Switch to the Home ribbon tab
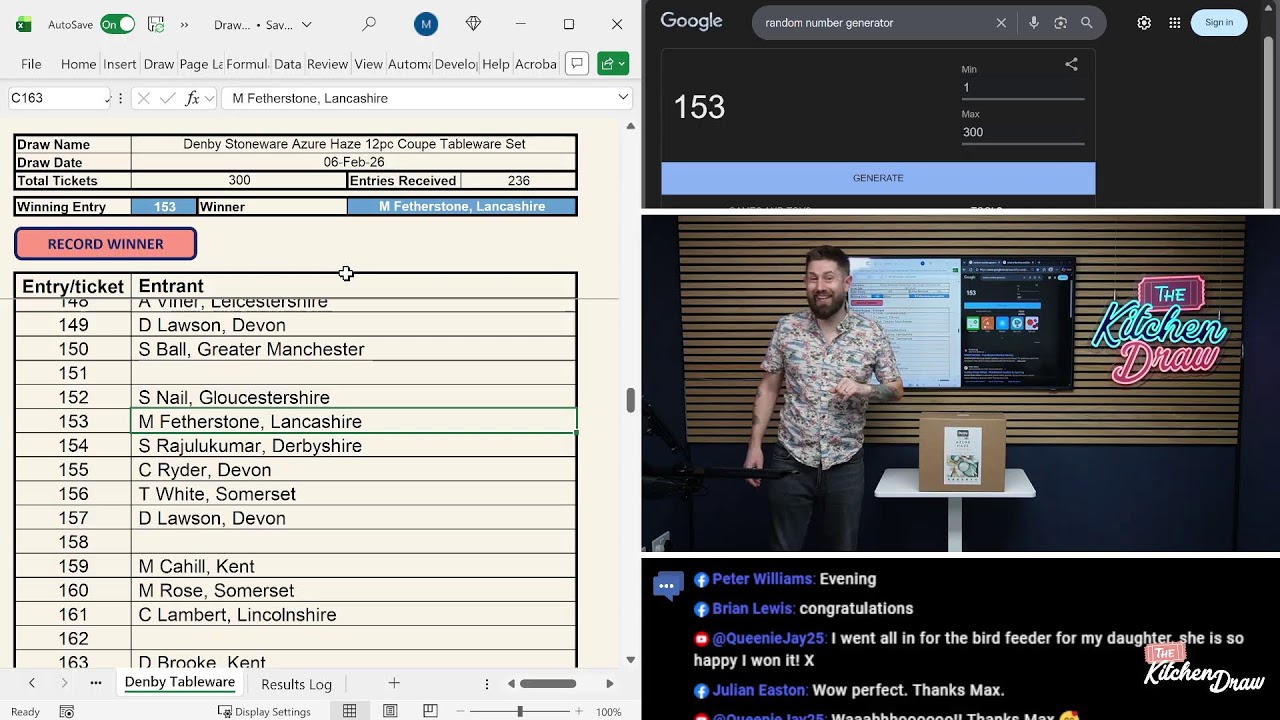1280x720 pixels. click(x=78, y=64)
